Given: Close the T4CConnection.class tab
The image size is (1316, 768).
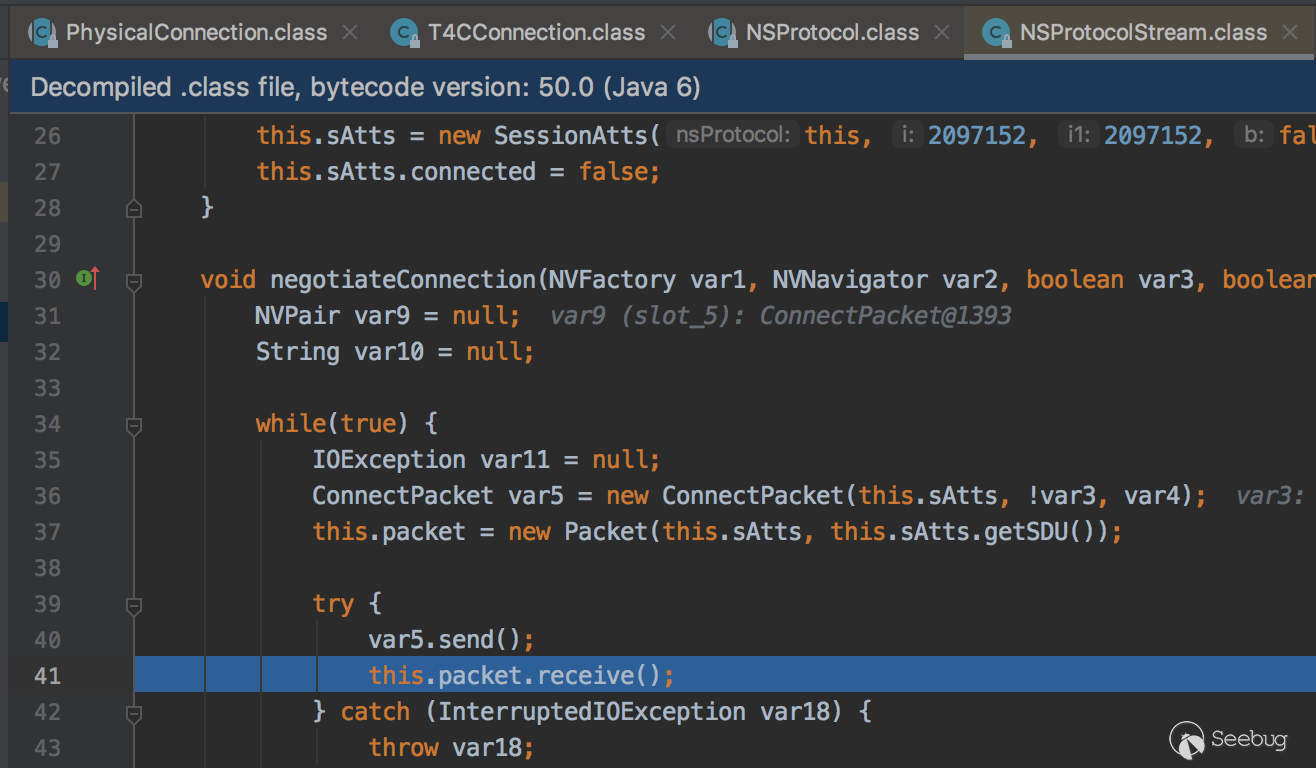Looking at the screenshot, I should 668,33.
